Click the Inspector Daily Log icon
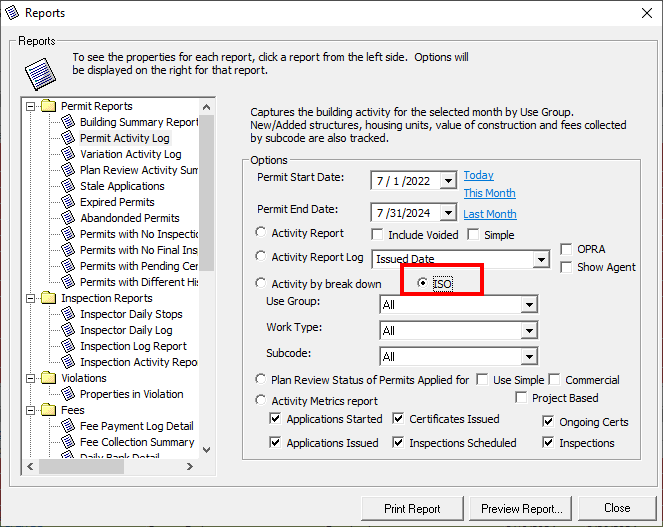Image resolution: width=663 pixels, height=527 pixels. (68, 330)
